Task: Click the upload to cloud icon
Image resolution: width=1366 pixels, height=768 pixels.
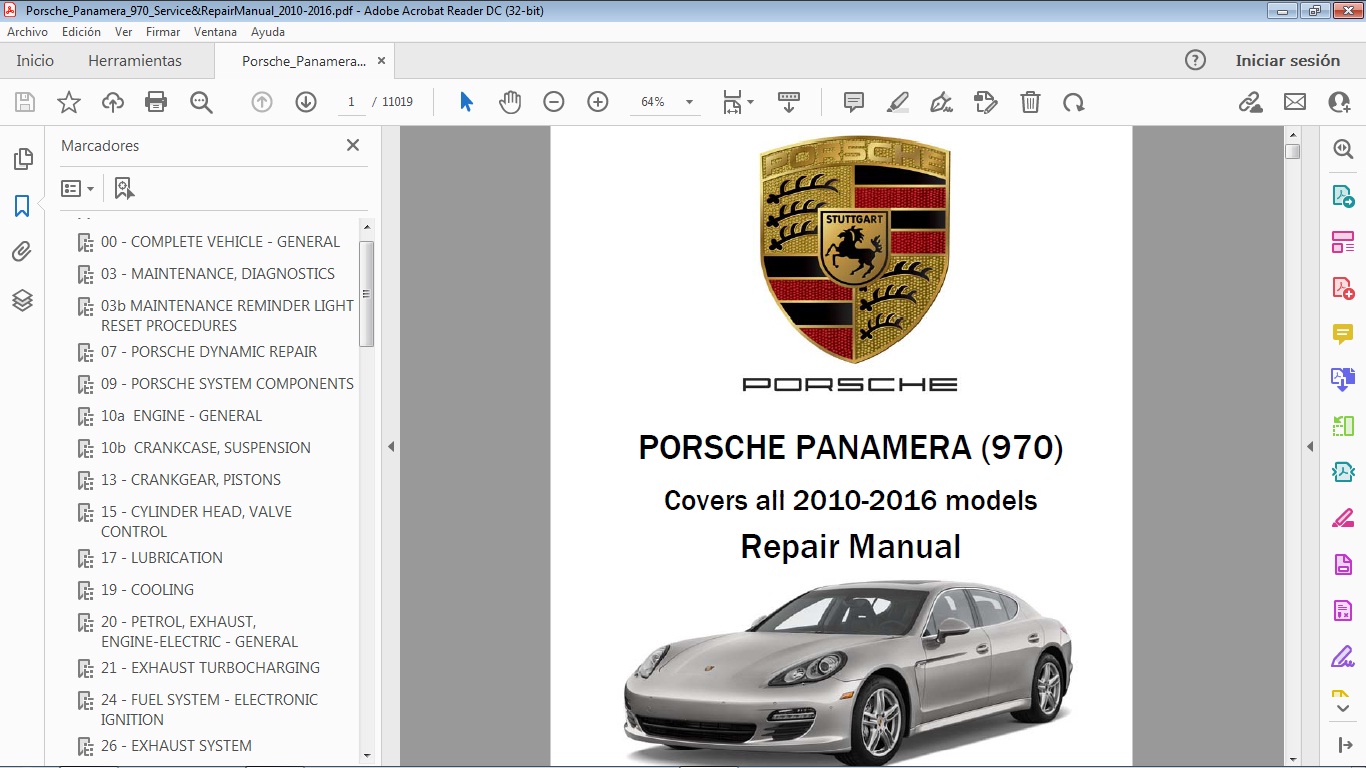Action: (x=113, y=102)
